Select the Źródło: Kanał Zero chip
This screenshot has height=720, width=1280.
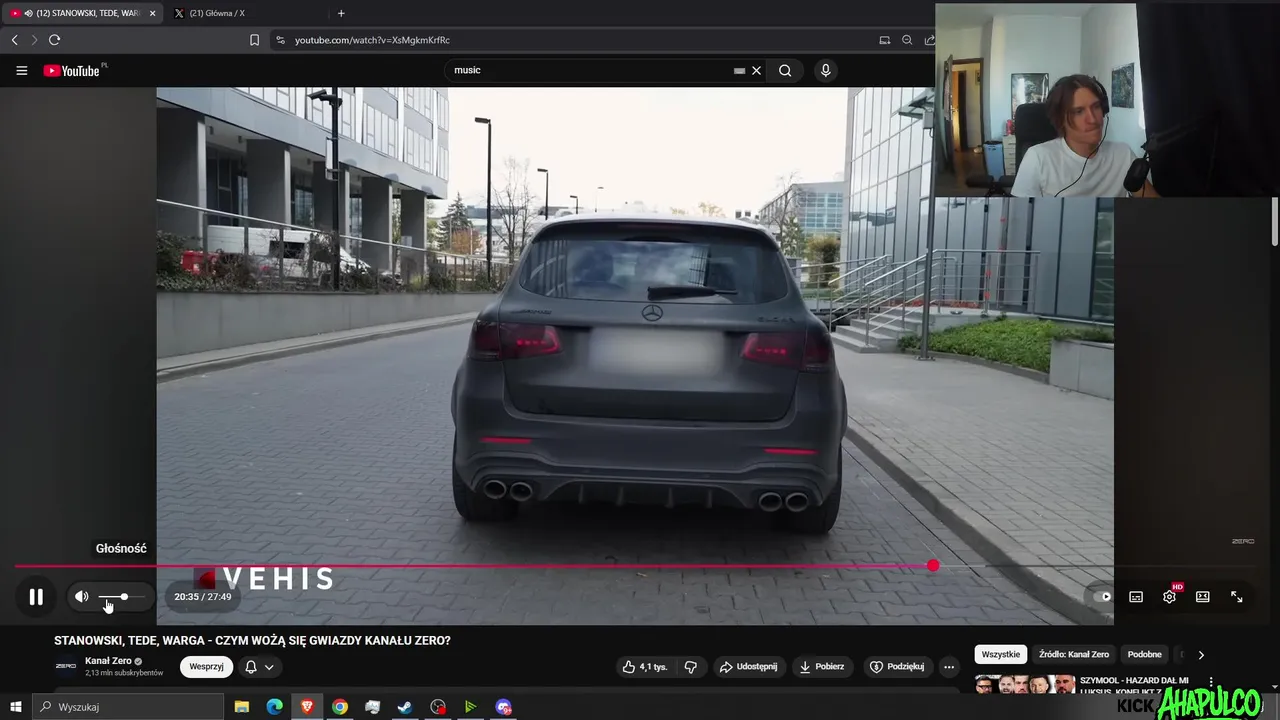click(x=1074, y=654)
